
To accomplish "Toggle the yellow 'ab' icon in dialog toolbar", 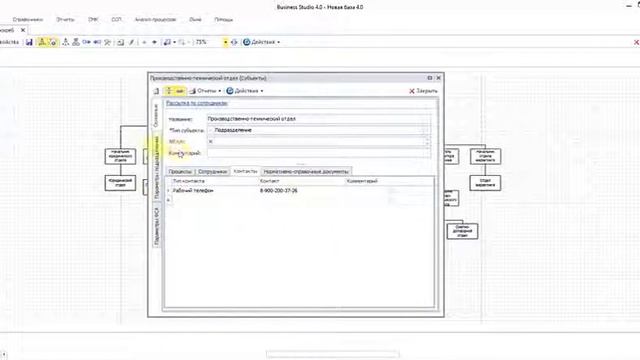I will 180,91.
